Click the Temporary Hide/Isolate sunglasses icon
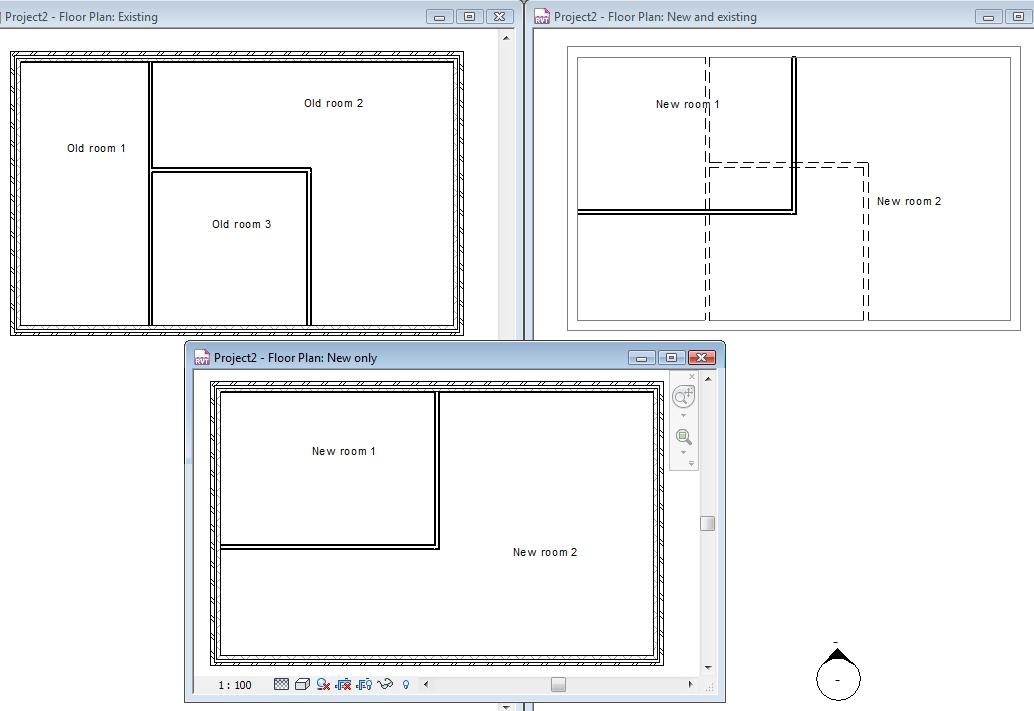The image size is (1034, 711). (385, 684)
